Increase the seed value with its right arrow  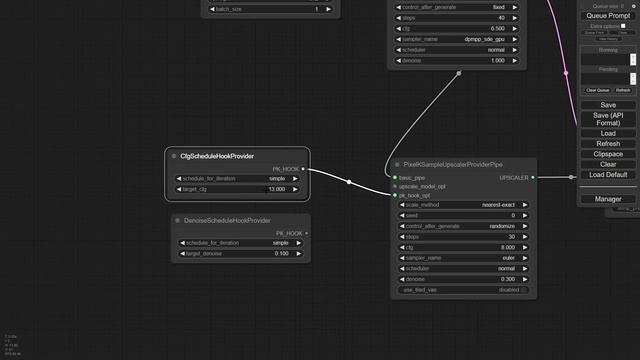pyautogui.click(x=525, y=216)
